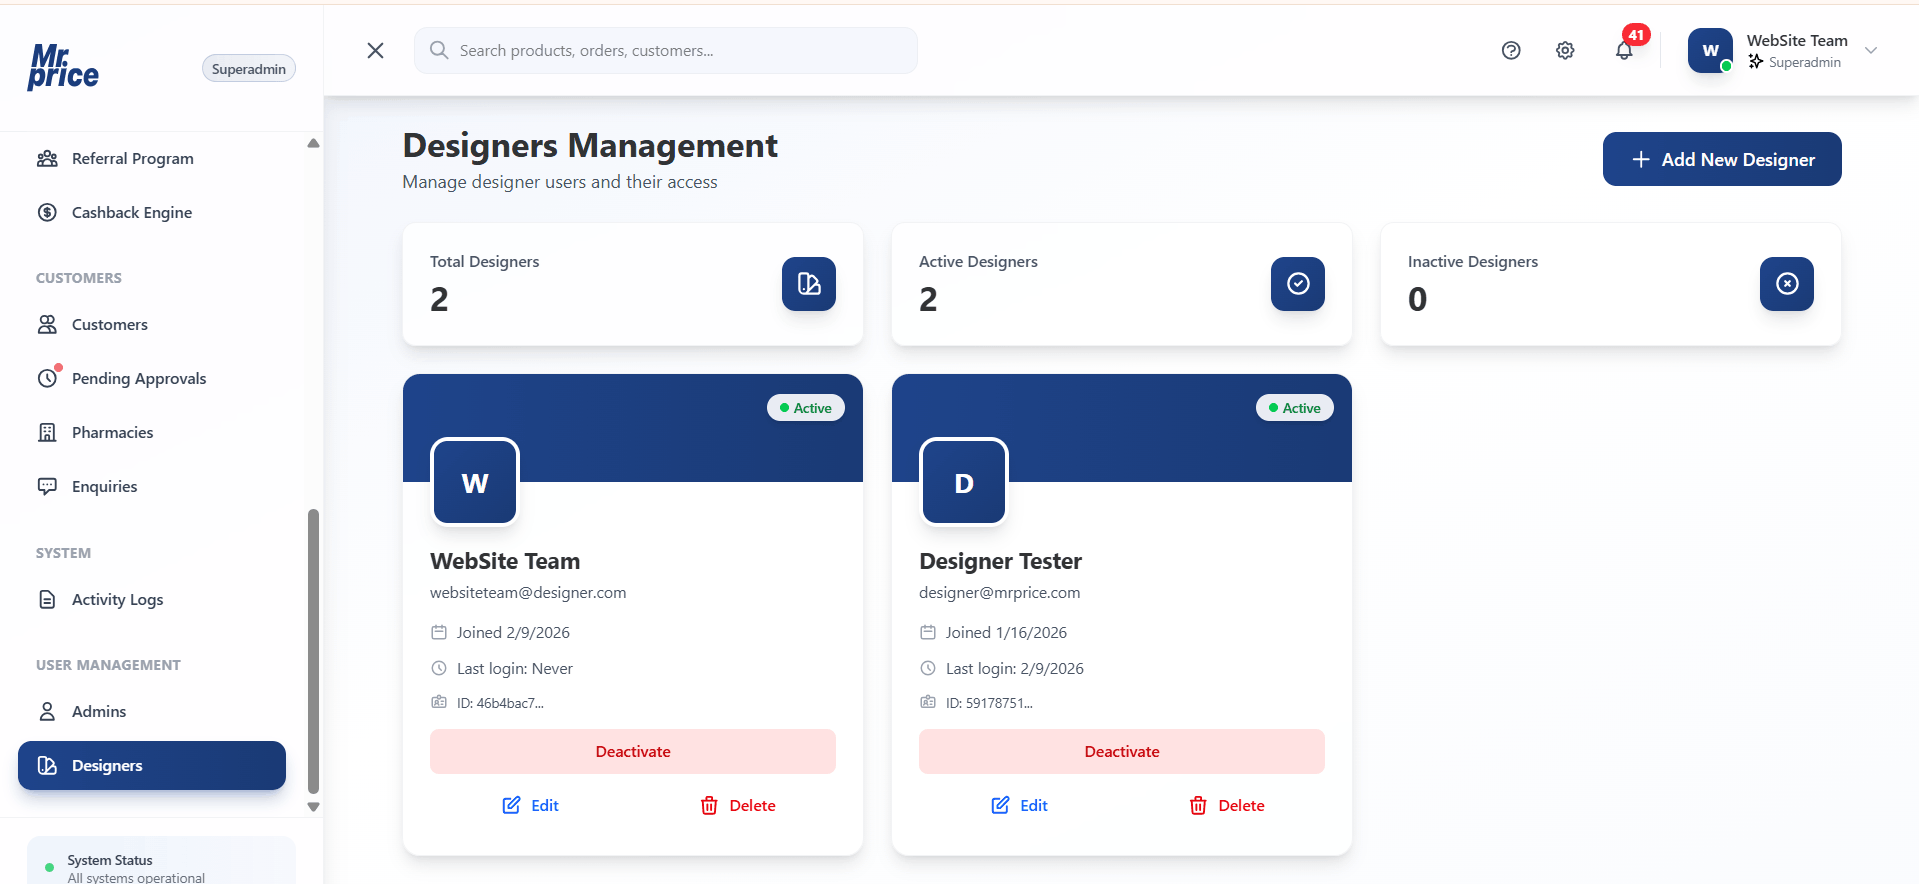Click Active badge on WebSite Team card
This screenshot has height=884, width=1919.
pyautogui.click(x=806, y=408)
